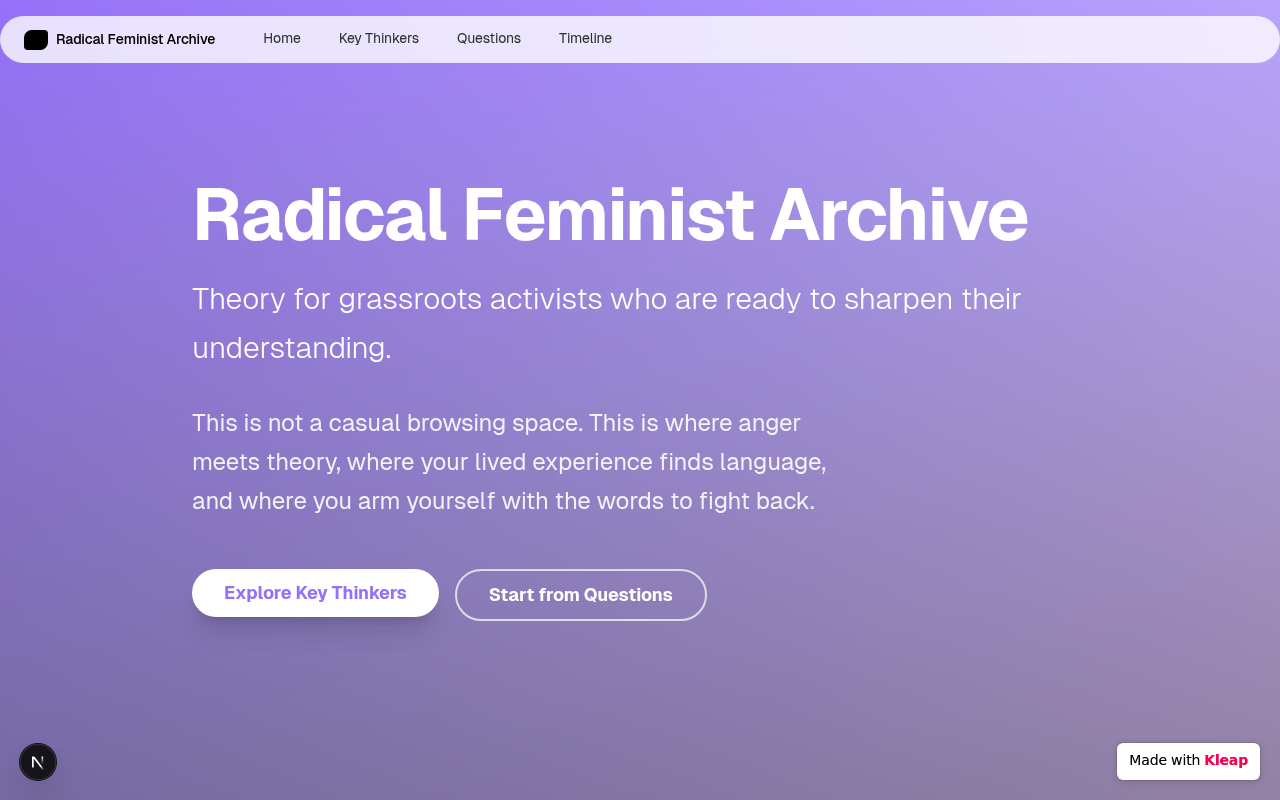Click the Start from Questions button
Screen dimensions: 1280x800
[580, 595]
